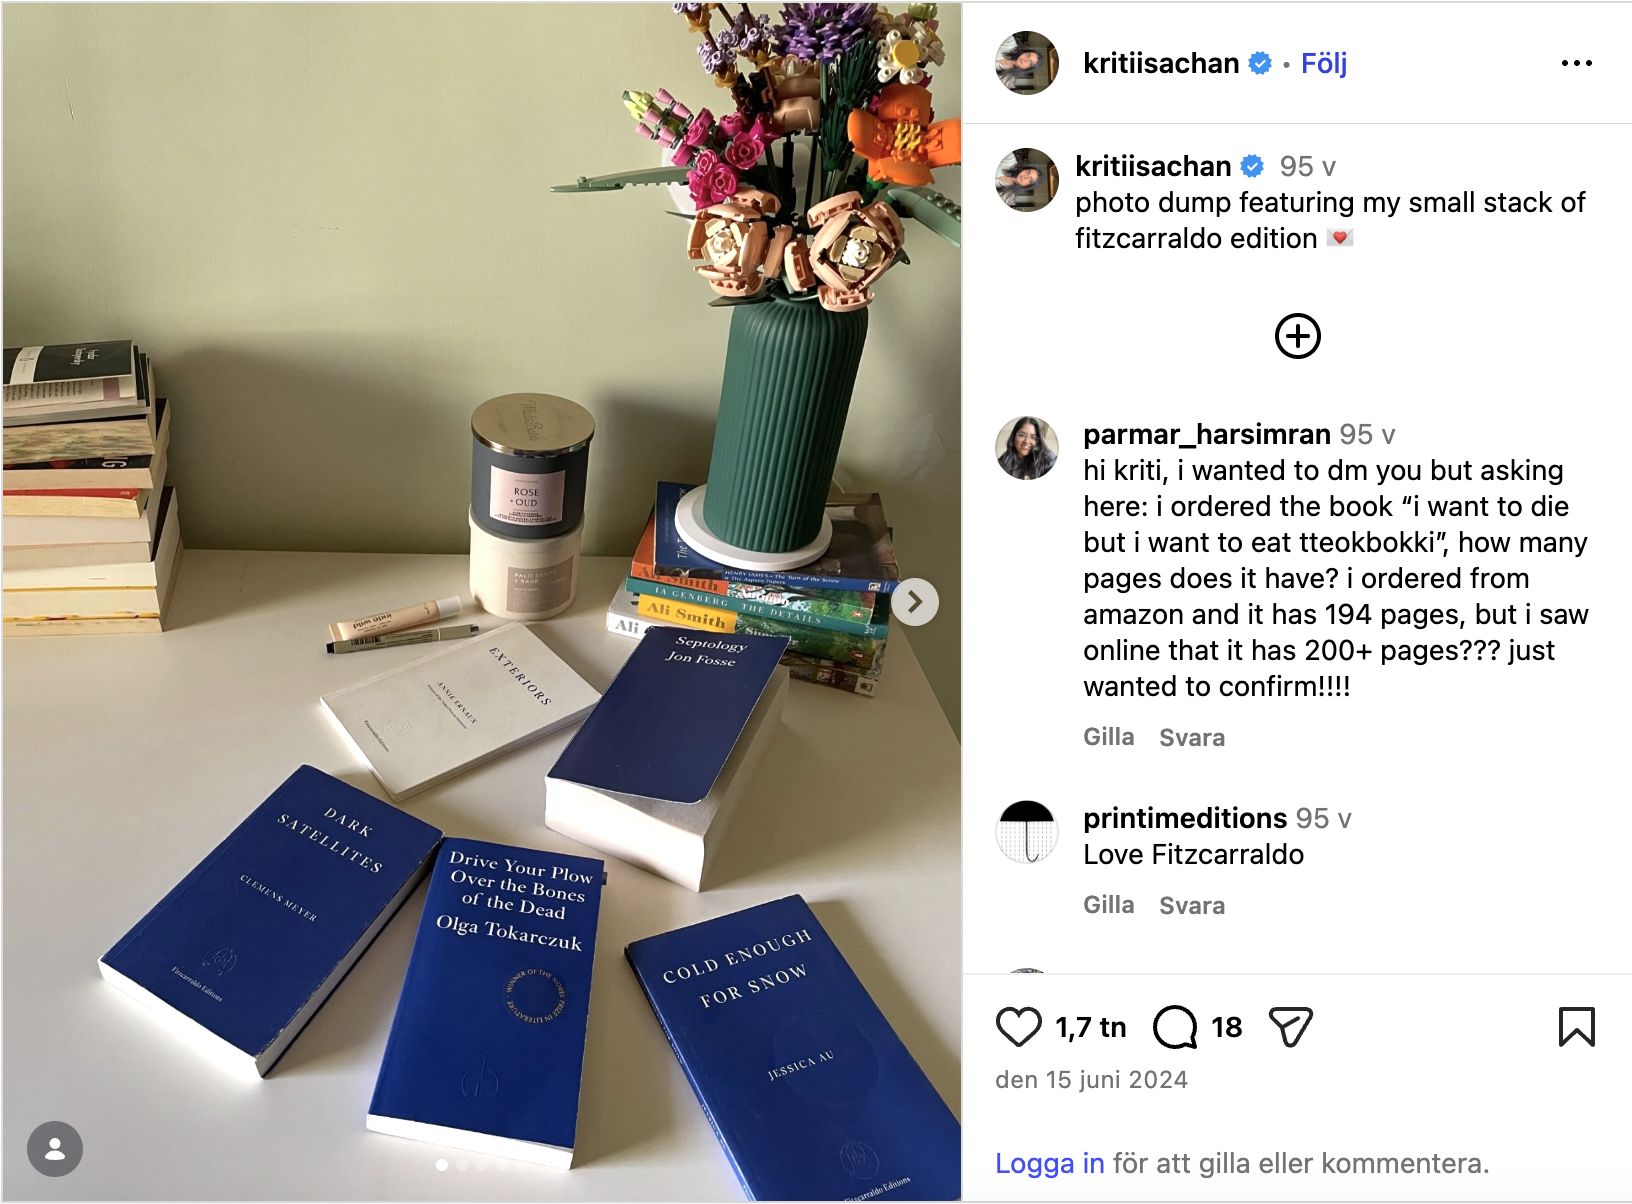Open the 1,7 tn likes count
Viewport: 1632px width, 1204px height.
[1091, 1027]
